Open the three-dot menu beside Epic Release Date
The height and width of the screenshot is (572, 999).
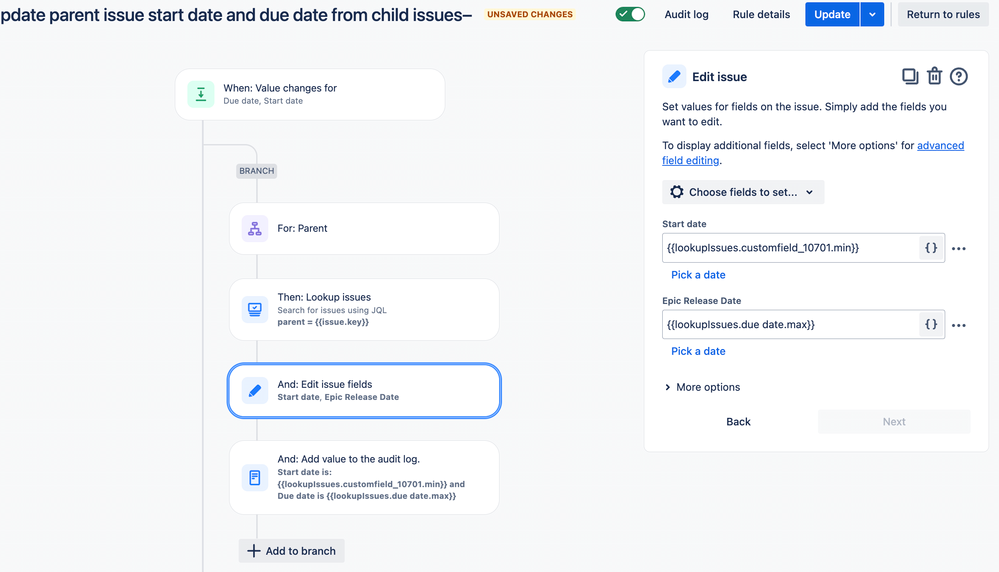click(x=958, y=325)
